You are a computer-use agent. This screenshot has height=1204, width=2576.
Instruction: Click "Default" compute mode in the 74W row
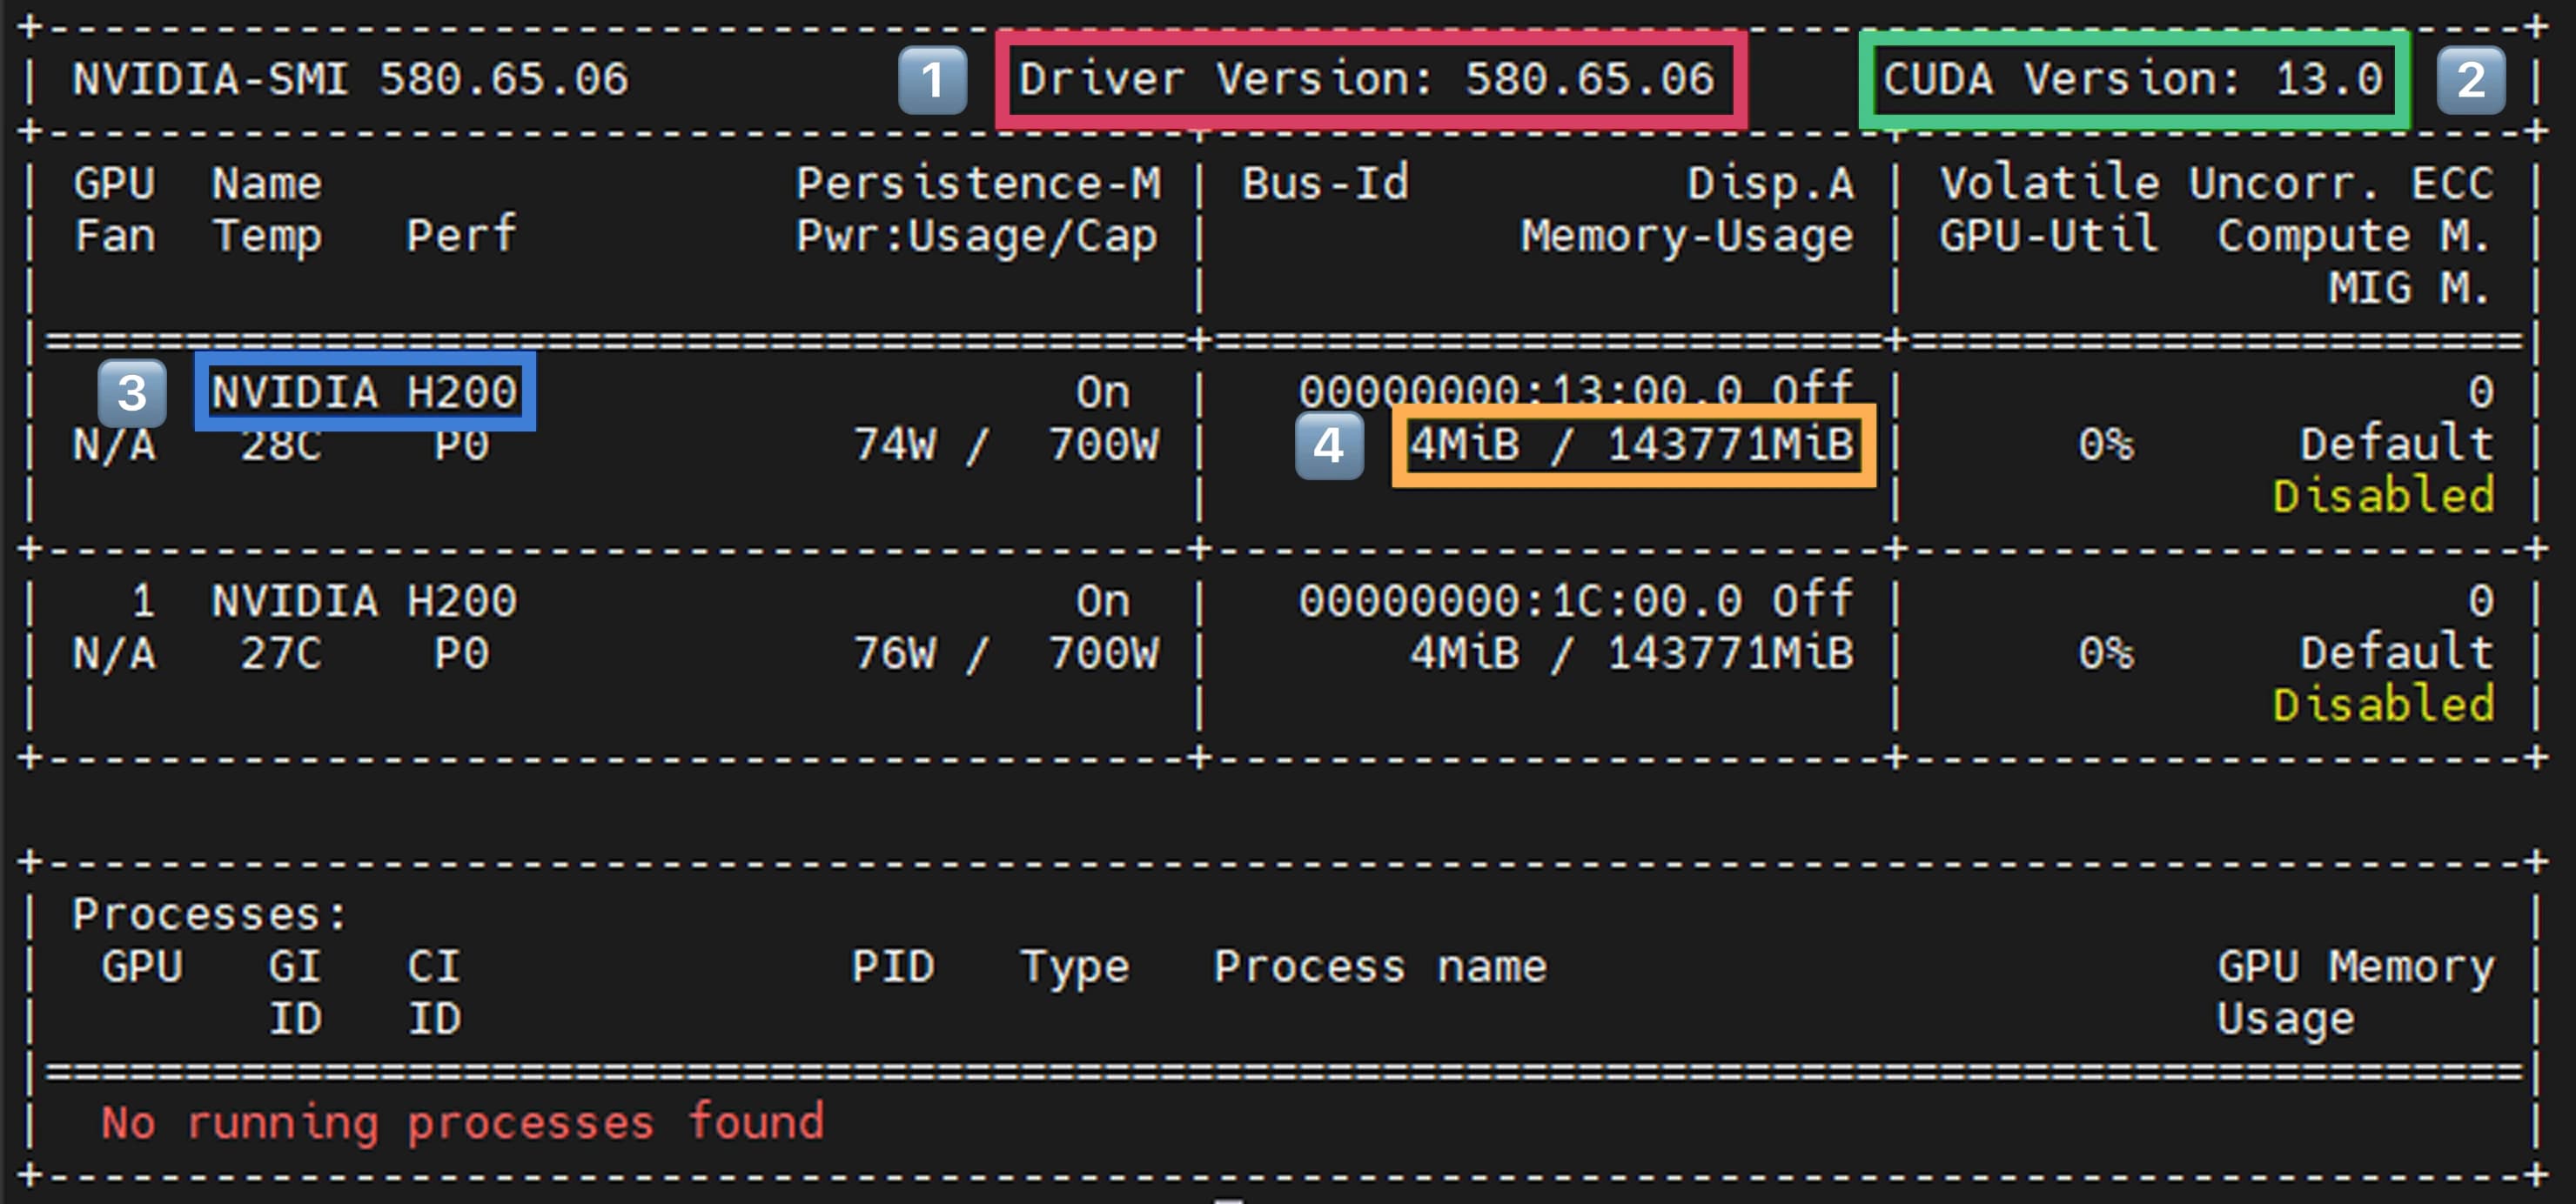tap(2396, 444)
